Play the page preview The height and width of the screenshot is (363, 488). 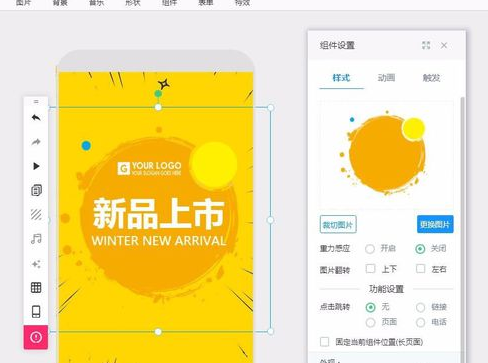(36, 166)
